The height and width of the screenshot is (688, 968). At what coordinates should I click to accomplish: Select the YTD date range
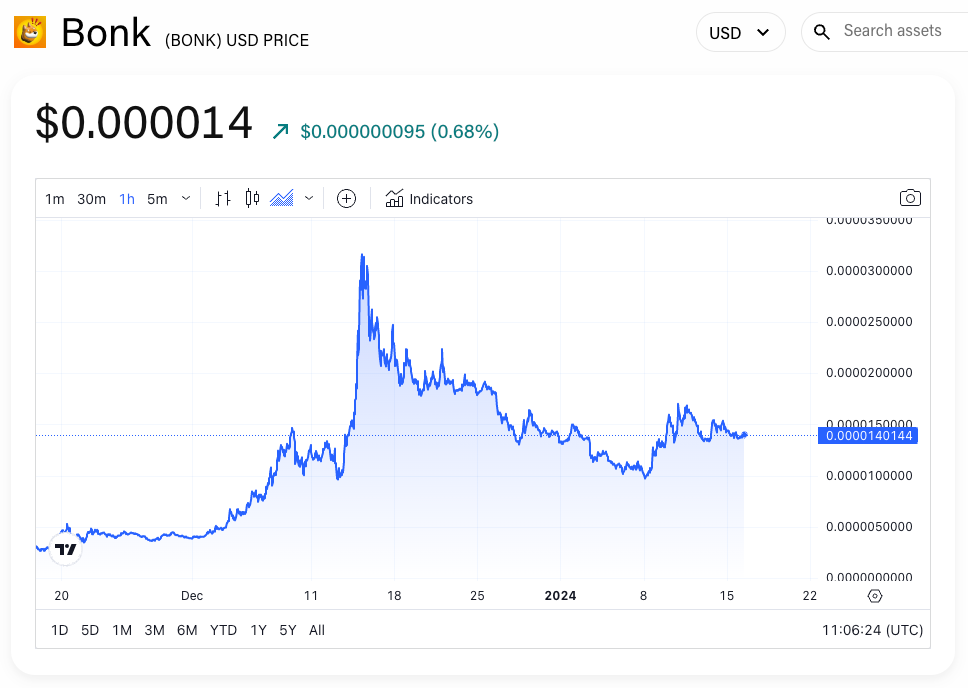point(223,630)
